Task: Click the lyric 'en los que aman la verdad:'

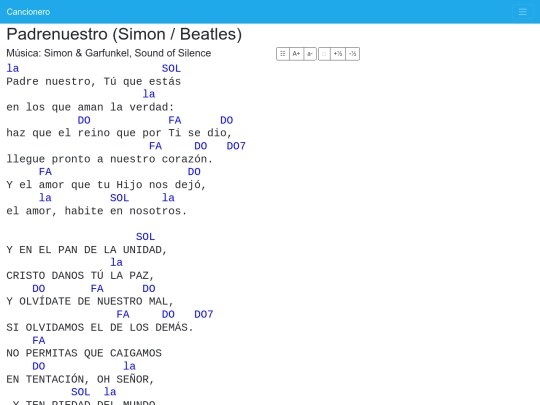Action: (x=90, y=107)
